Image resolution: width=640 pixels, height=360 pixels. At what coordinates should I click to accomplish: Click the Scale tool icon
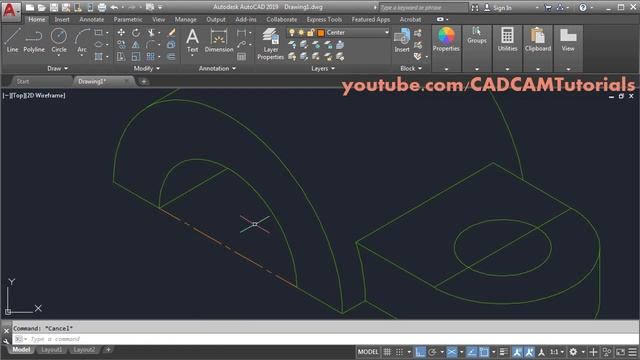(x=136, y=56)
